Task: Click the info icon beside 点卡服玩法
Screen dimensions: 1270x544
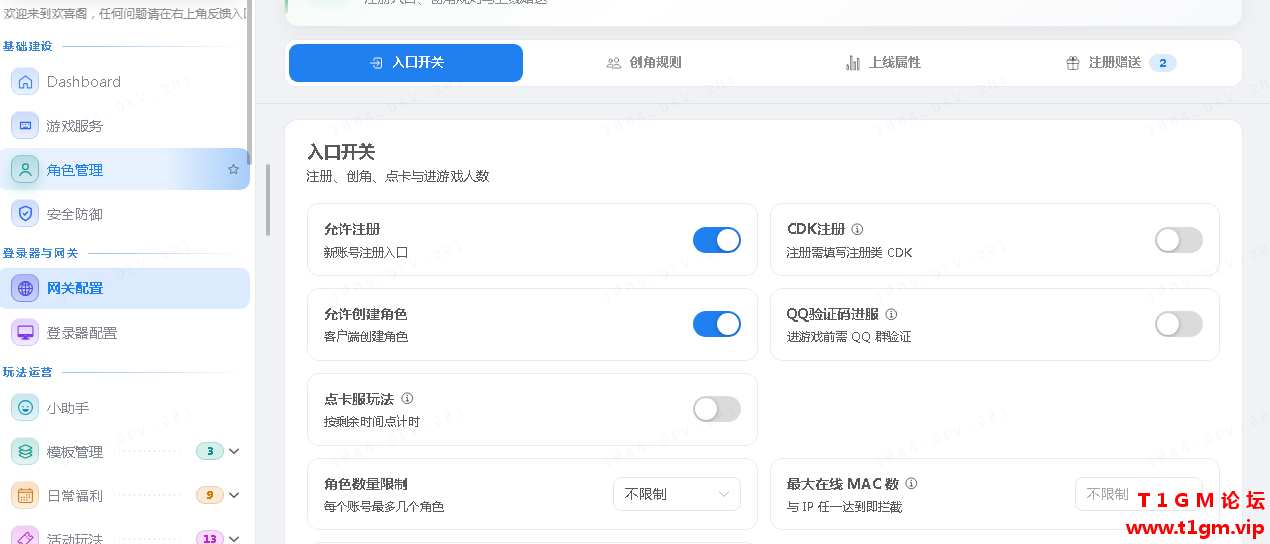Action: (407, 399)
